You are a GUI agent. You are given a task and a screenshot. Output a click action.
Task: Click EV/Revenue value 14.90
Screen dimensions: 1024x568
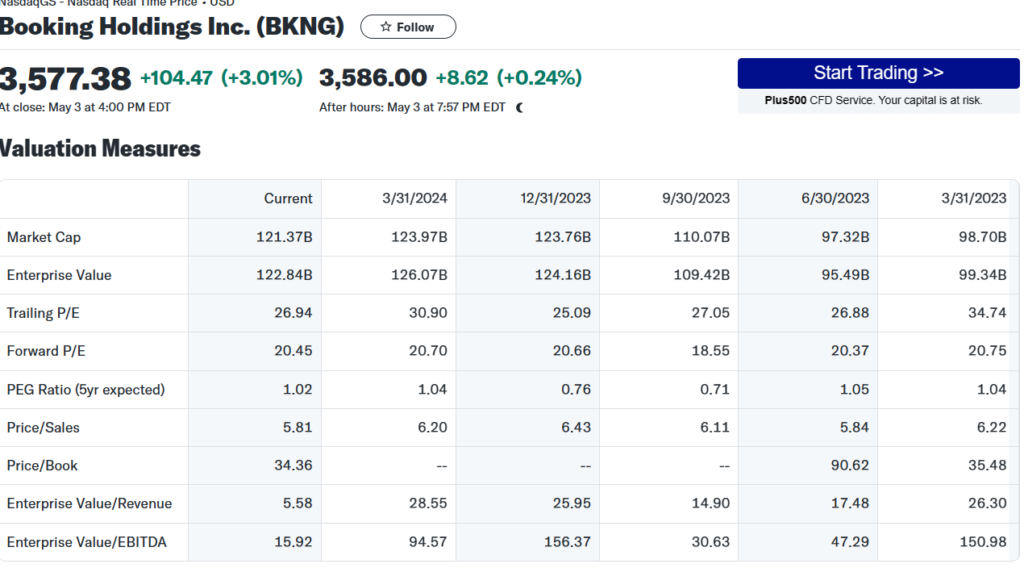tap(711, 503)
